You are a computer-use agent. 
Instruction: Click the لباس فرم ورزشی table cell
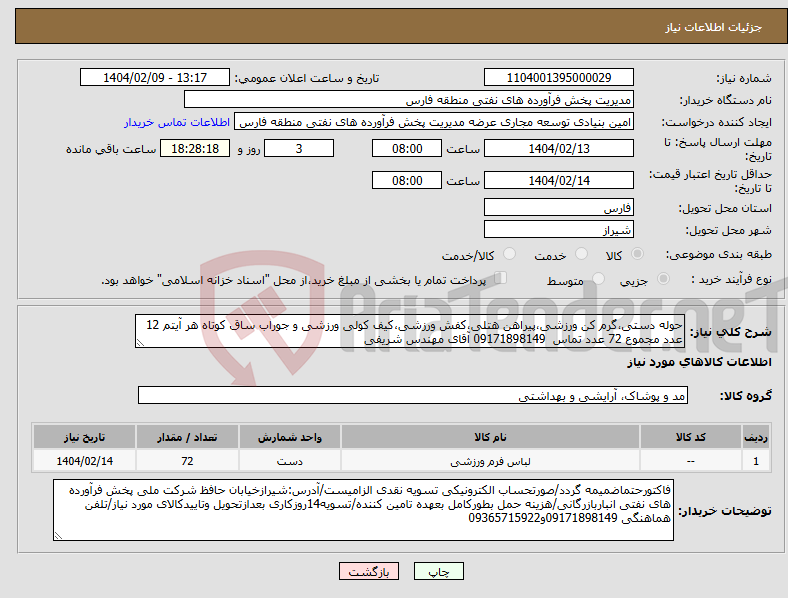490,461
